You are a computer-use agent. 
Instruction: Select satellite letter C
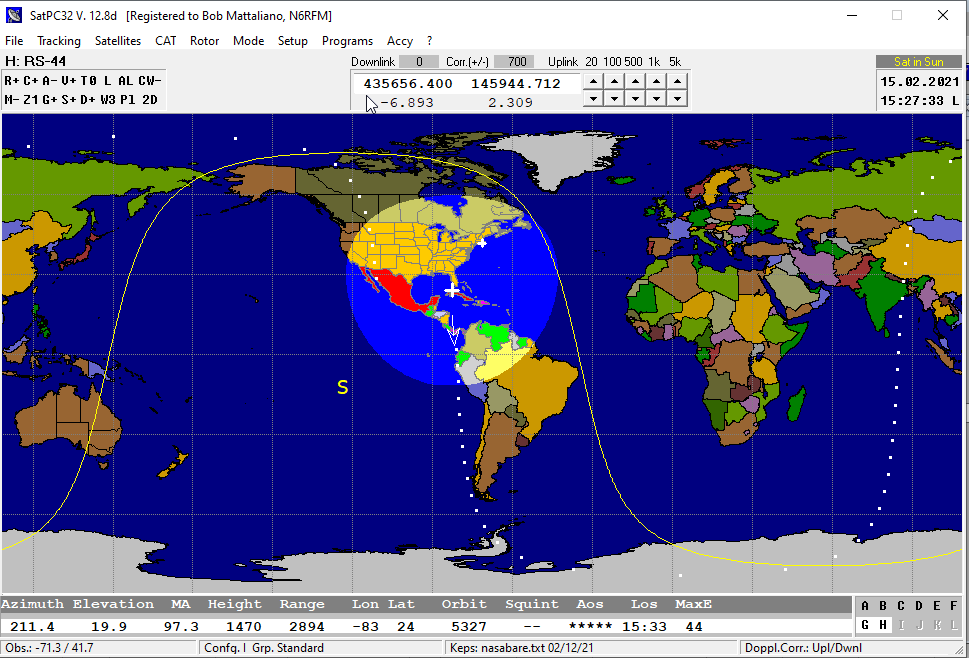click(901, 606)
